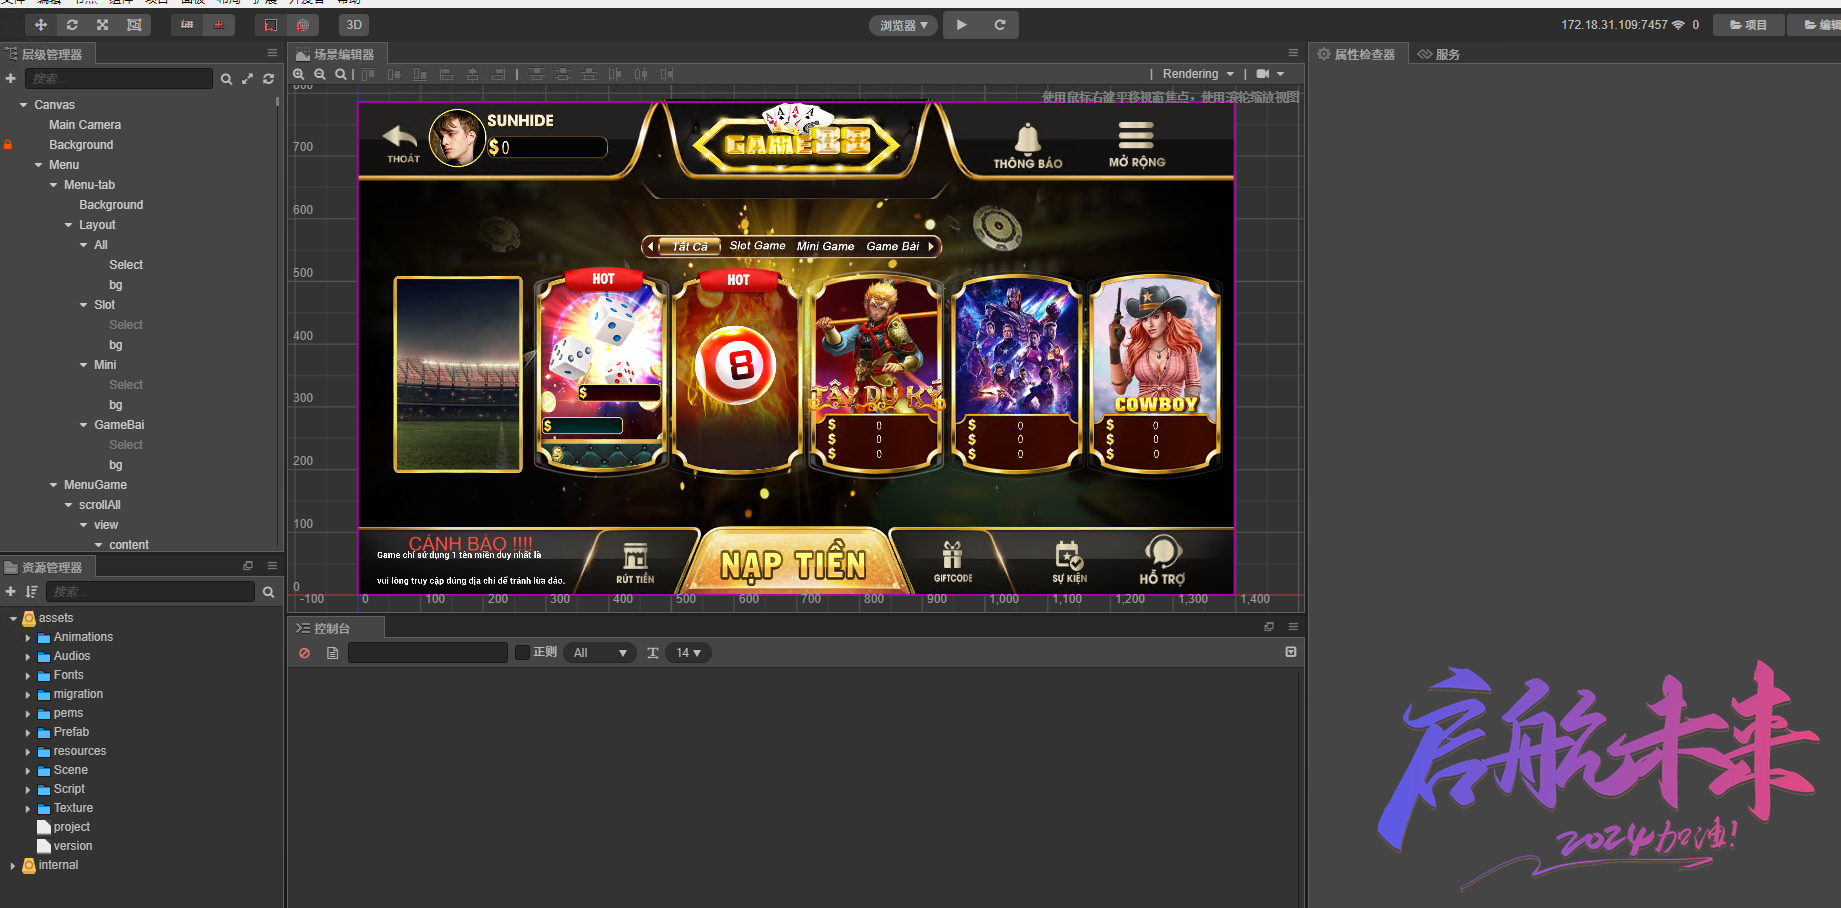Select the MenuGame node
The height and width of the screenshot is (908, 1841).
pyautogui.click(x=95, y=485)
